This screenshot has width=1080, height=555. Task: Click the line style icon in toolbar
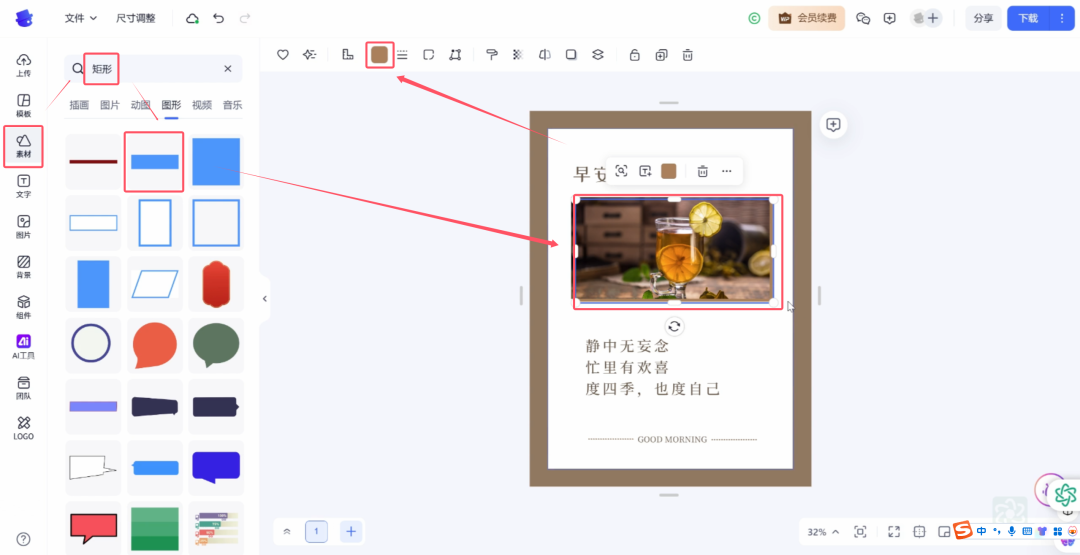[402, 55]
